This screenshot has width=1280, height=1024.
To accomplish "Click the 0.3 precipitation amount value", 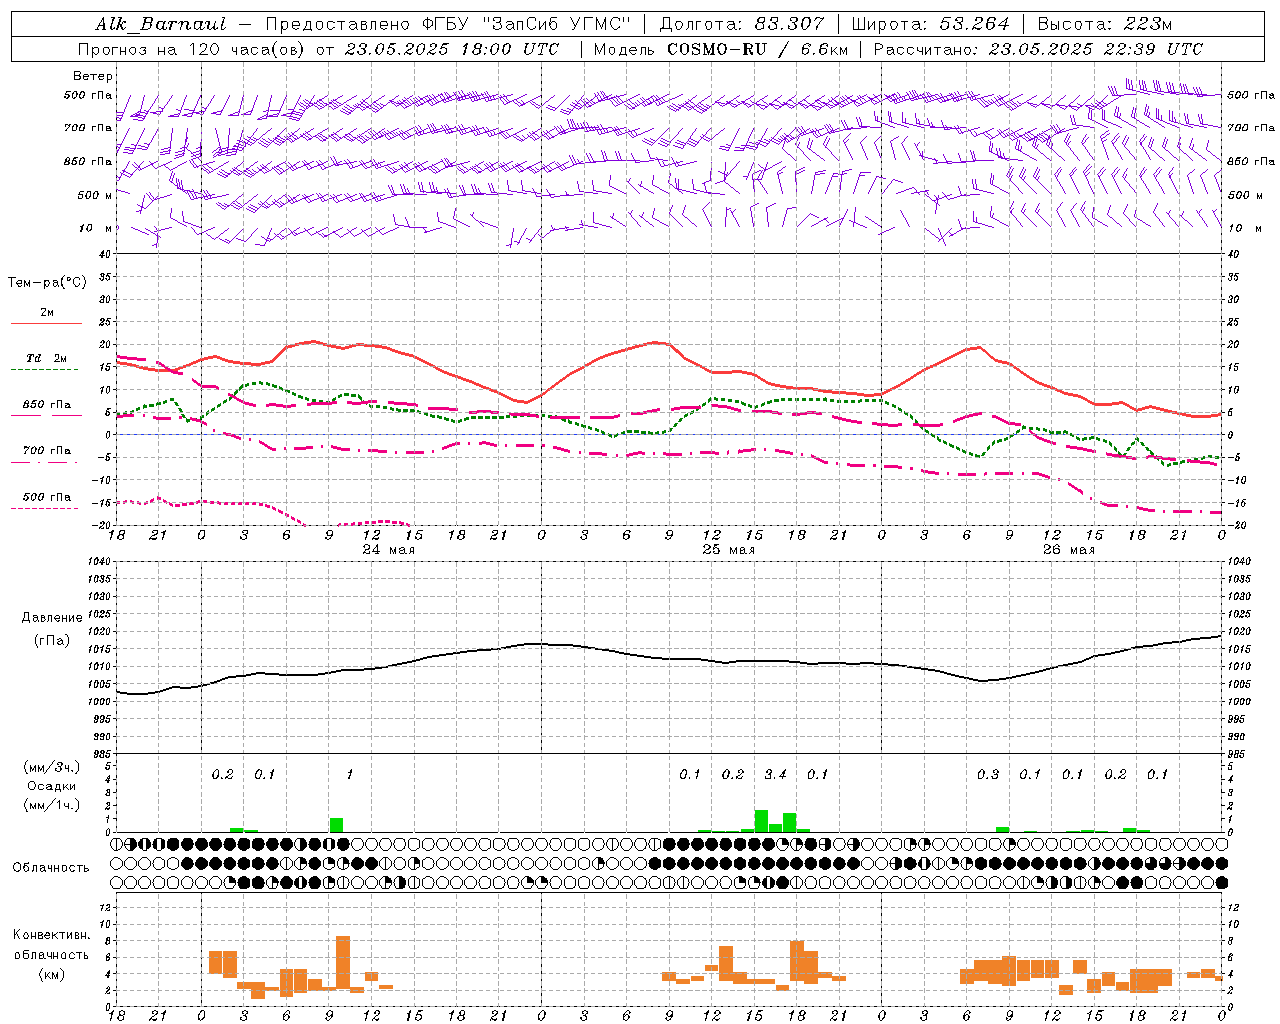I will point(988,774).
